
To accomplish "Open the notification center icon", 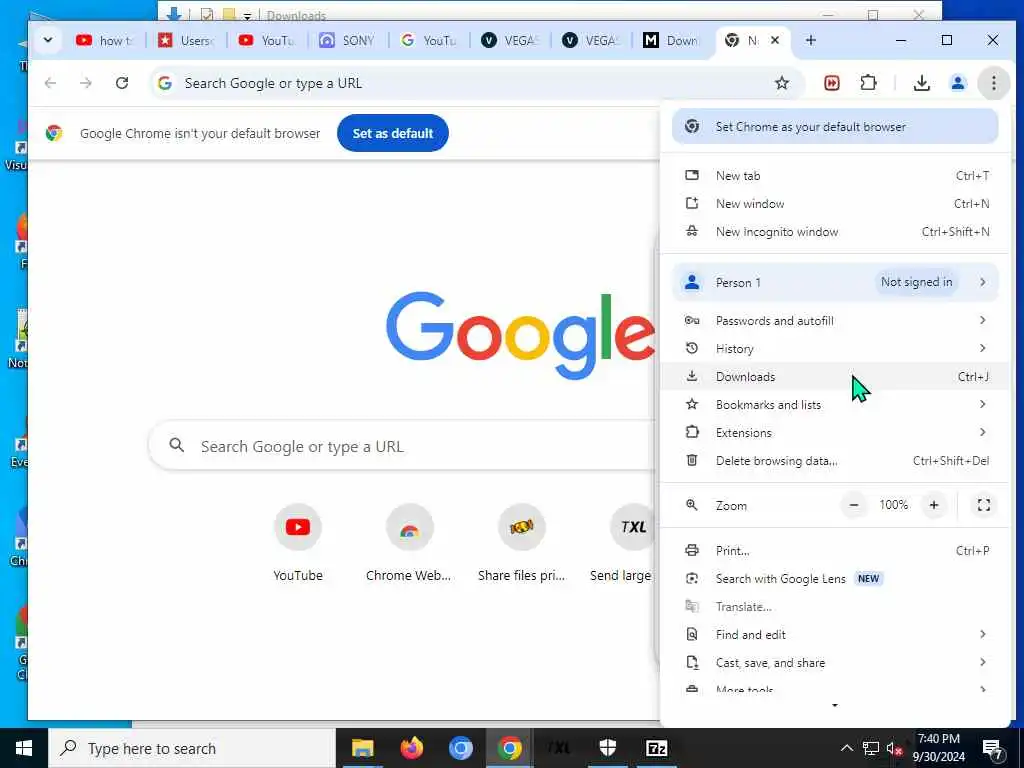I will point(993,748).
